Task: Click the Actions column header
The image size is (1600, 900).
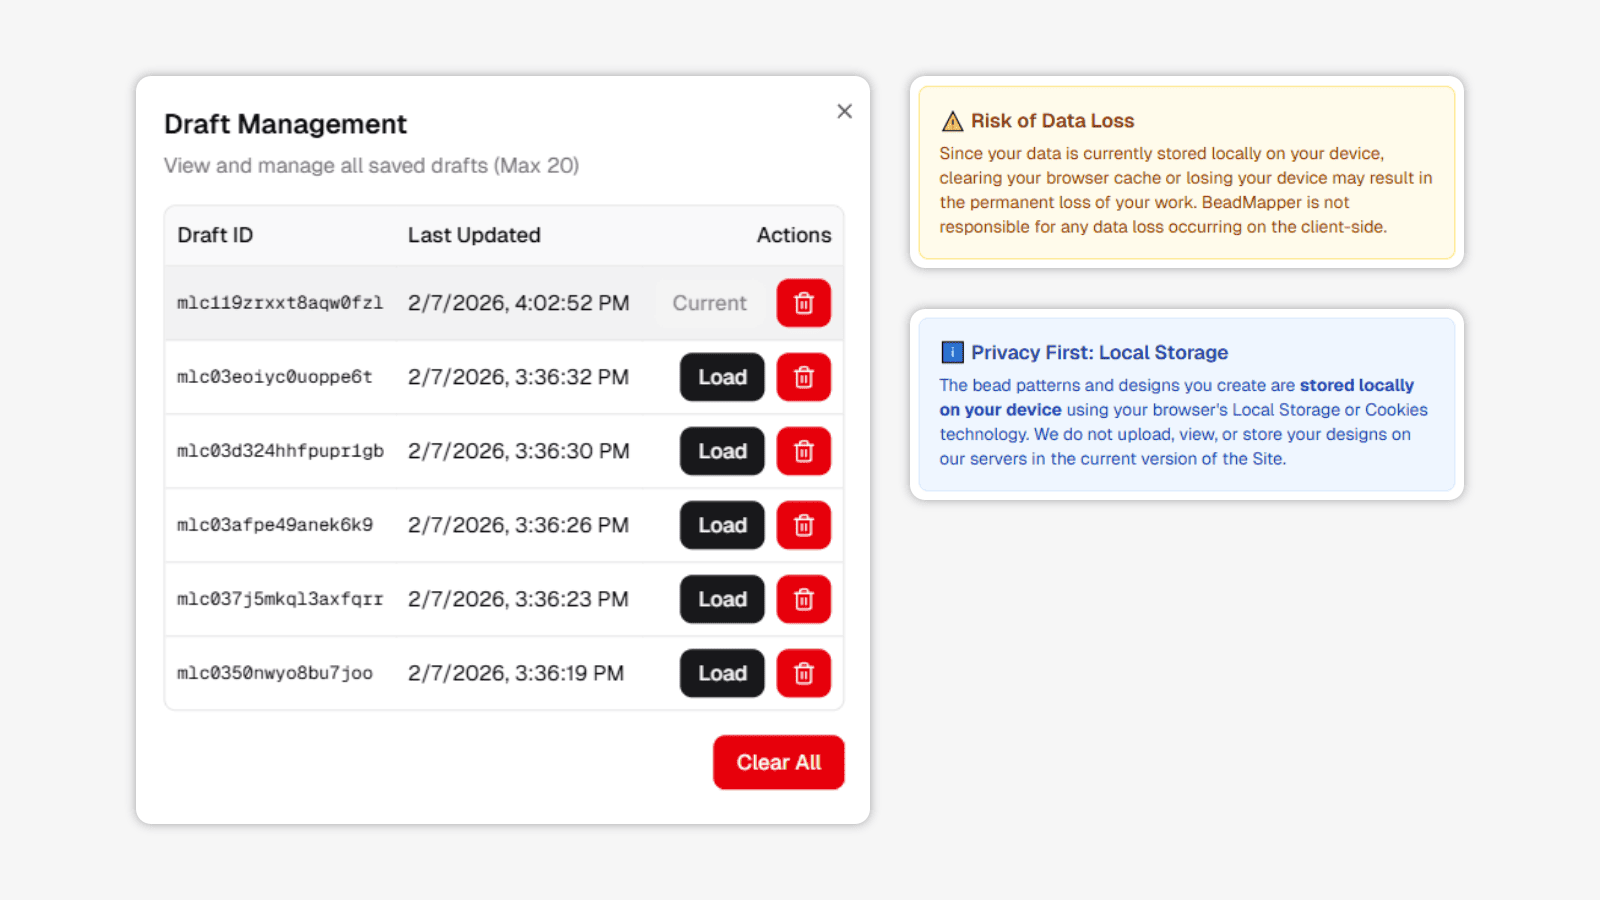Action: click(x=793, y=235)
